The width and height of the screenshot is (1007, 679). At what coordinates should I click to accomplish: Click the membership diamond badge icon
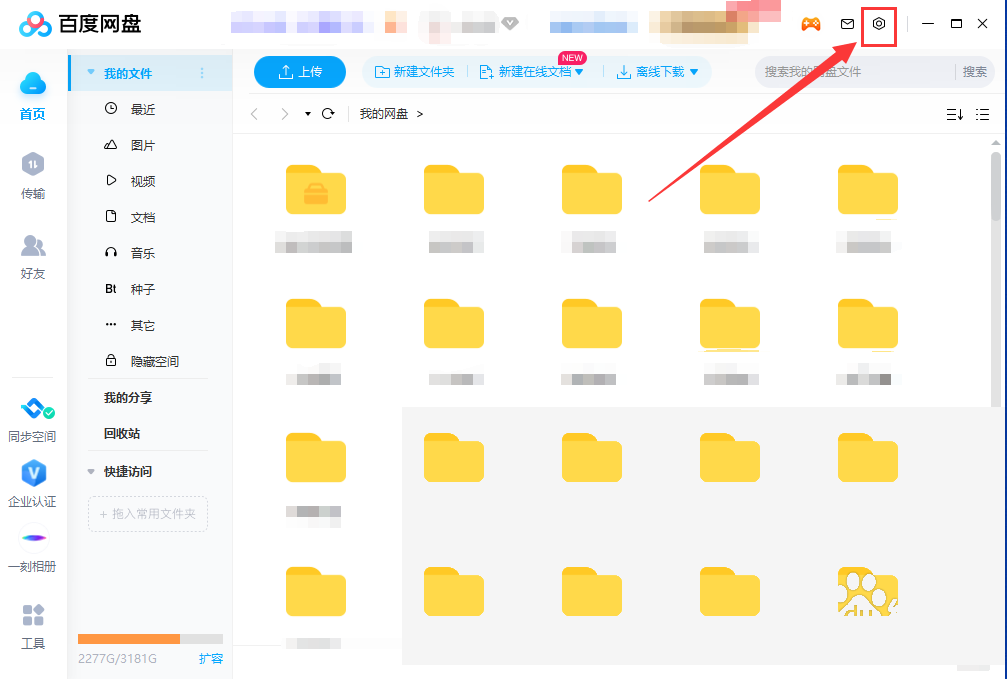click(510, 24)
